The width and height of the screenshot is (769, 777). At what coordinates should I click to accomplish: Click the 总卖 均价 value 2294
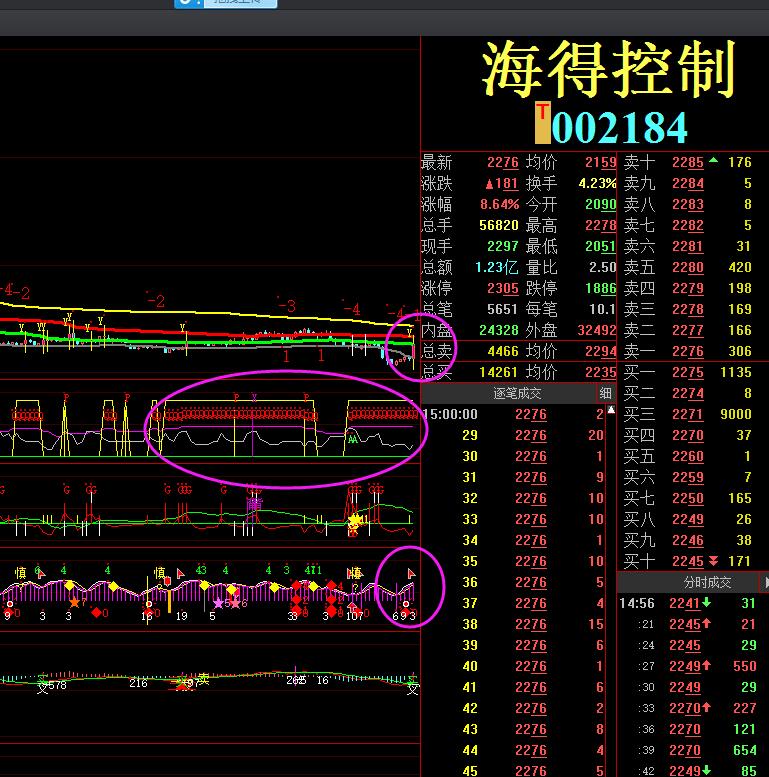(x=601, y=351)
